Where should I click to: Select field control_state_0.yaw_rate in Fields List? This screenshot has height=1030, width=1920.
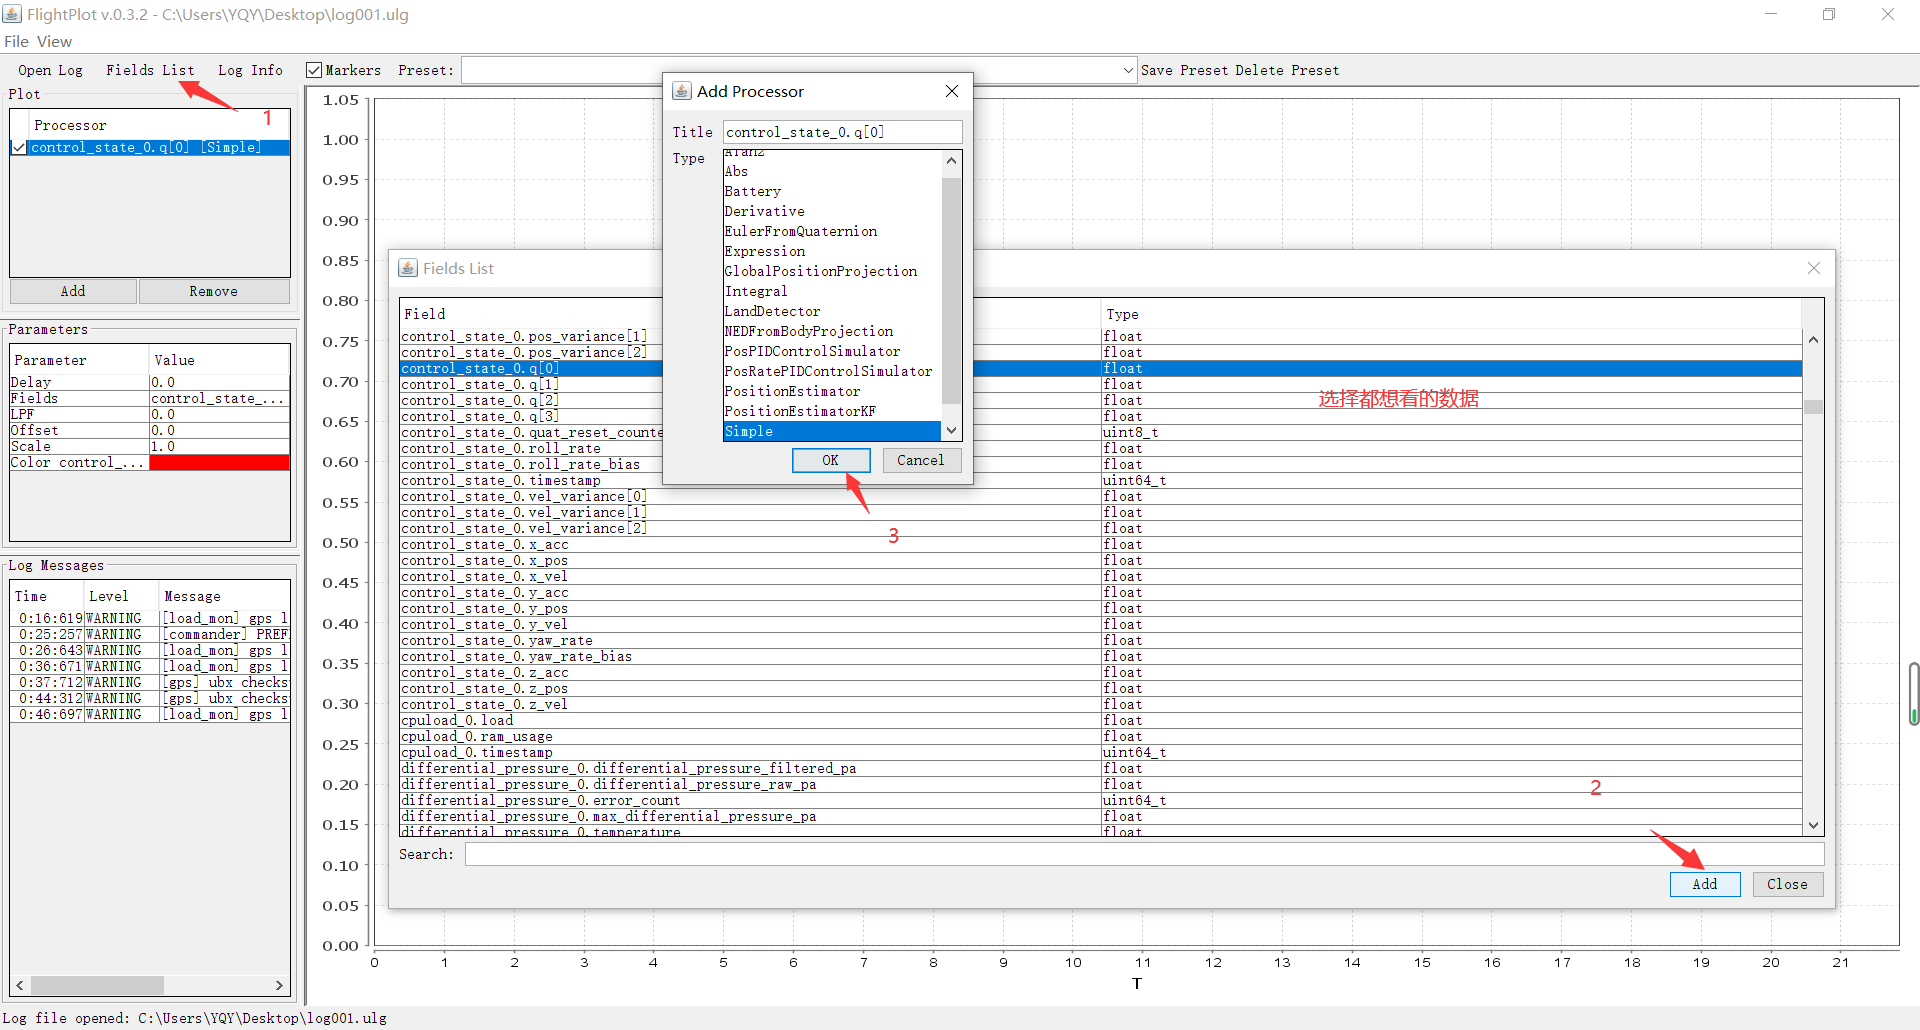tap(496, 640)
